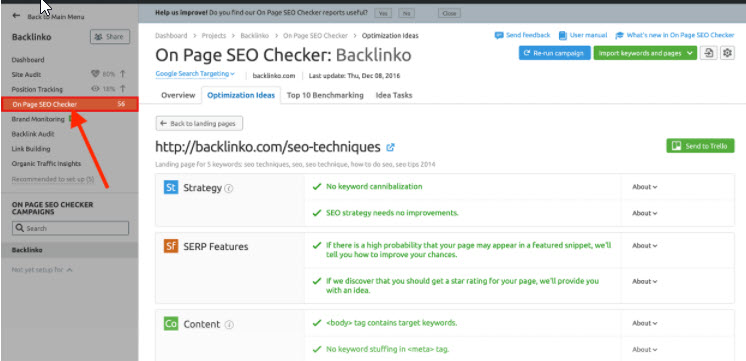Expand the Not yet setup for section
746x361 pixels.
(x=42, y=270)
